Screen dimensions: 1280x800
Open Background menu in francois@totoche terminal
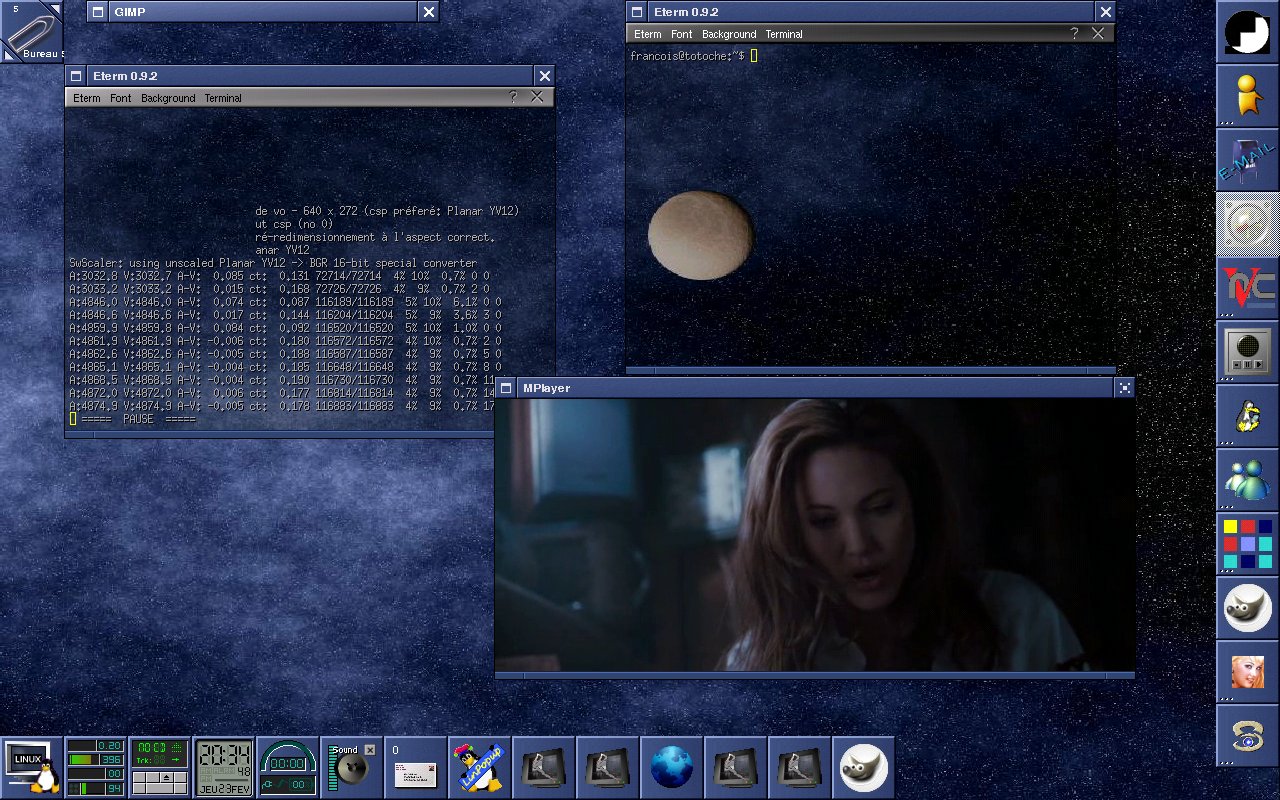tap(729, 34)
